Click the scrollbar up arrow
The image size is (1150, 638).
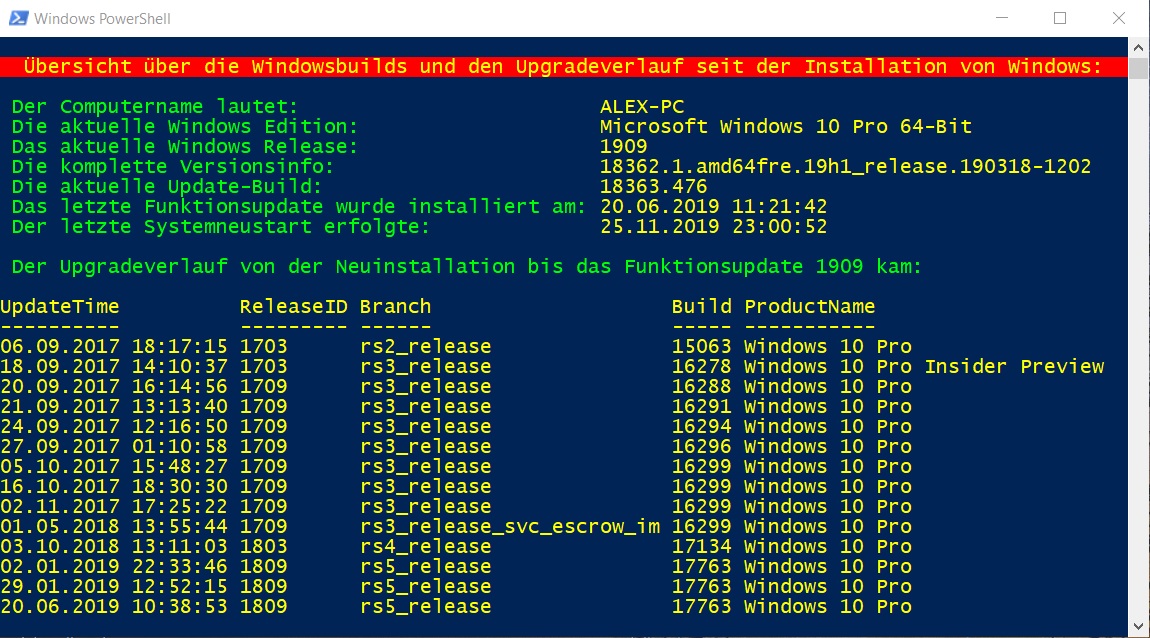(x=1138, y=48)
